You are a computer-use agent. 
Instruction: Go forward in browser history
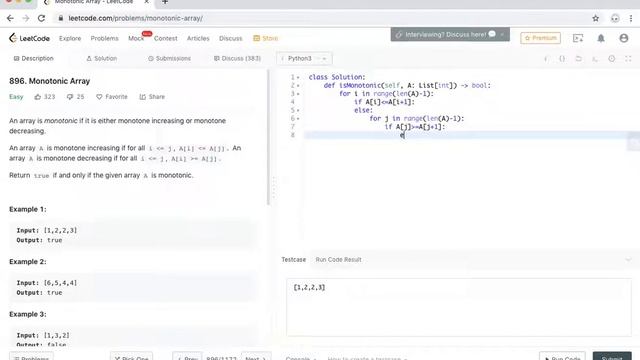point(26,18)
